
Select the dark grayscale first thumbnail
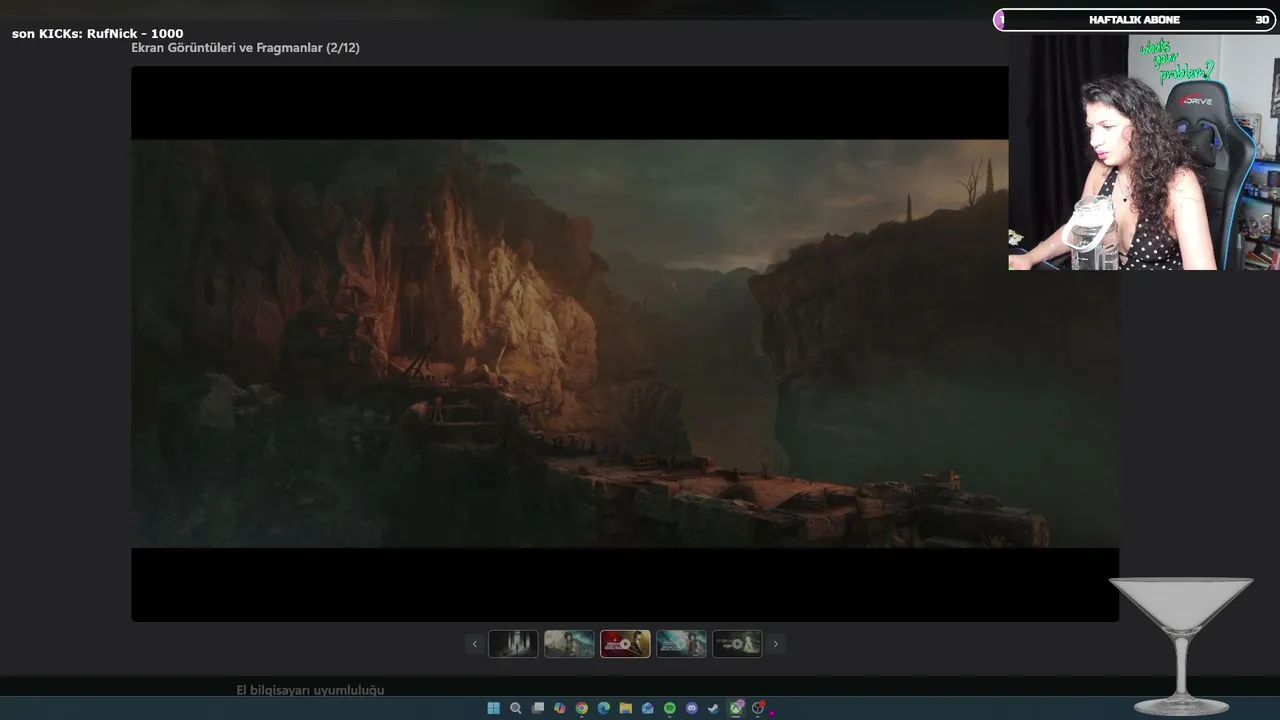[x=513, y=644]
